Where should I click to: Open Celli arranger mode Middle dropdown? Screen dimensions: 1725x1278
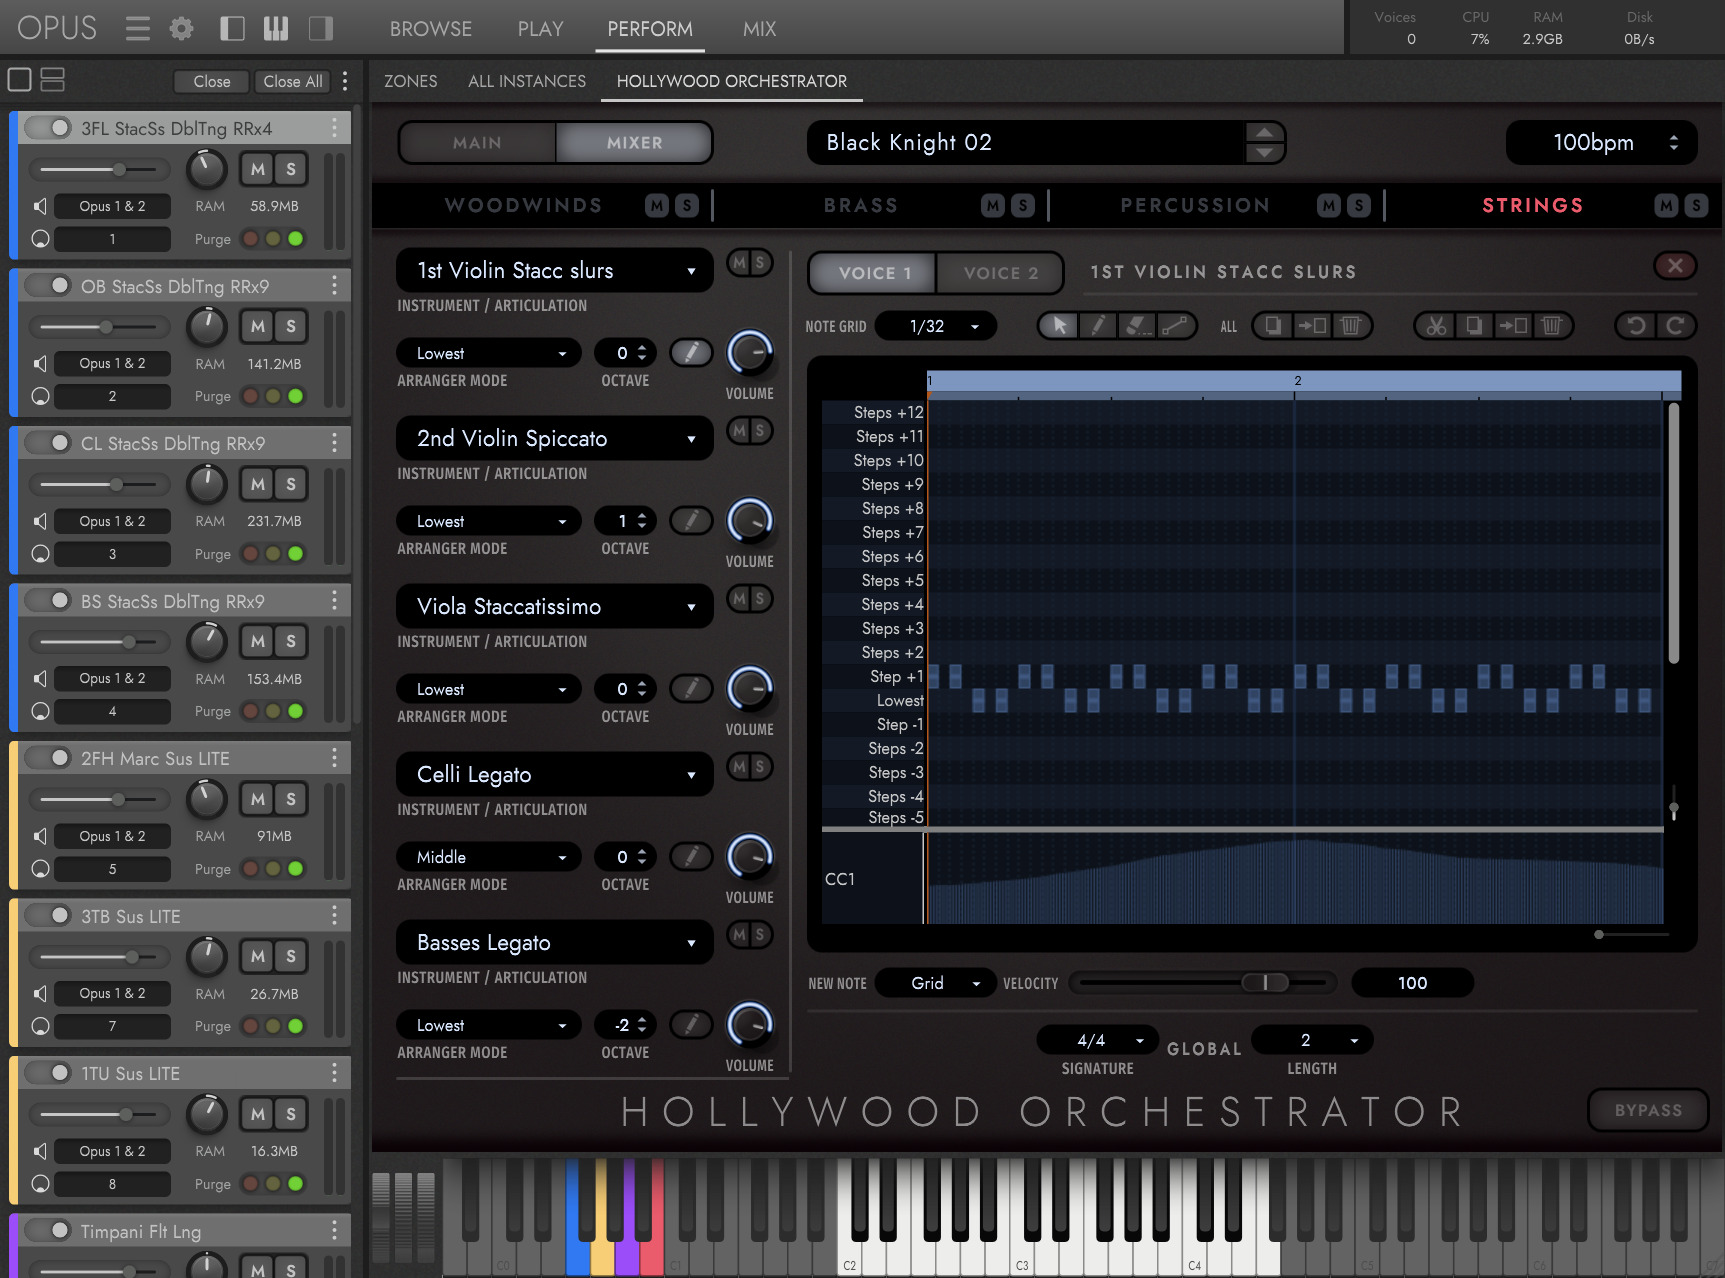(490, 857)
